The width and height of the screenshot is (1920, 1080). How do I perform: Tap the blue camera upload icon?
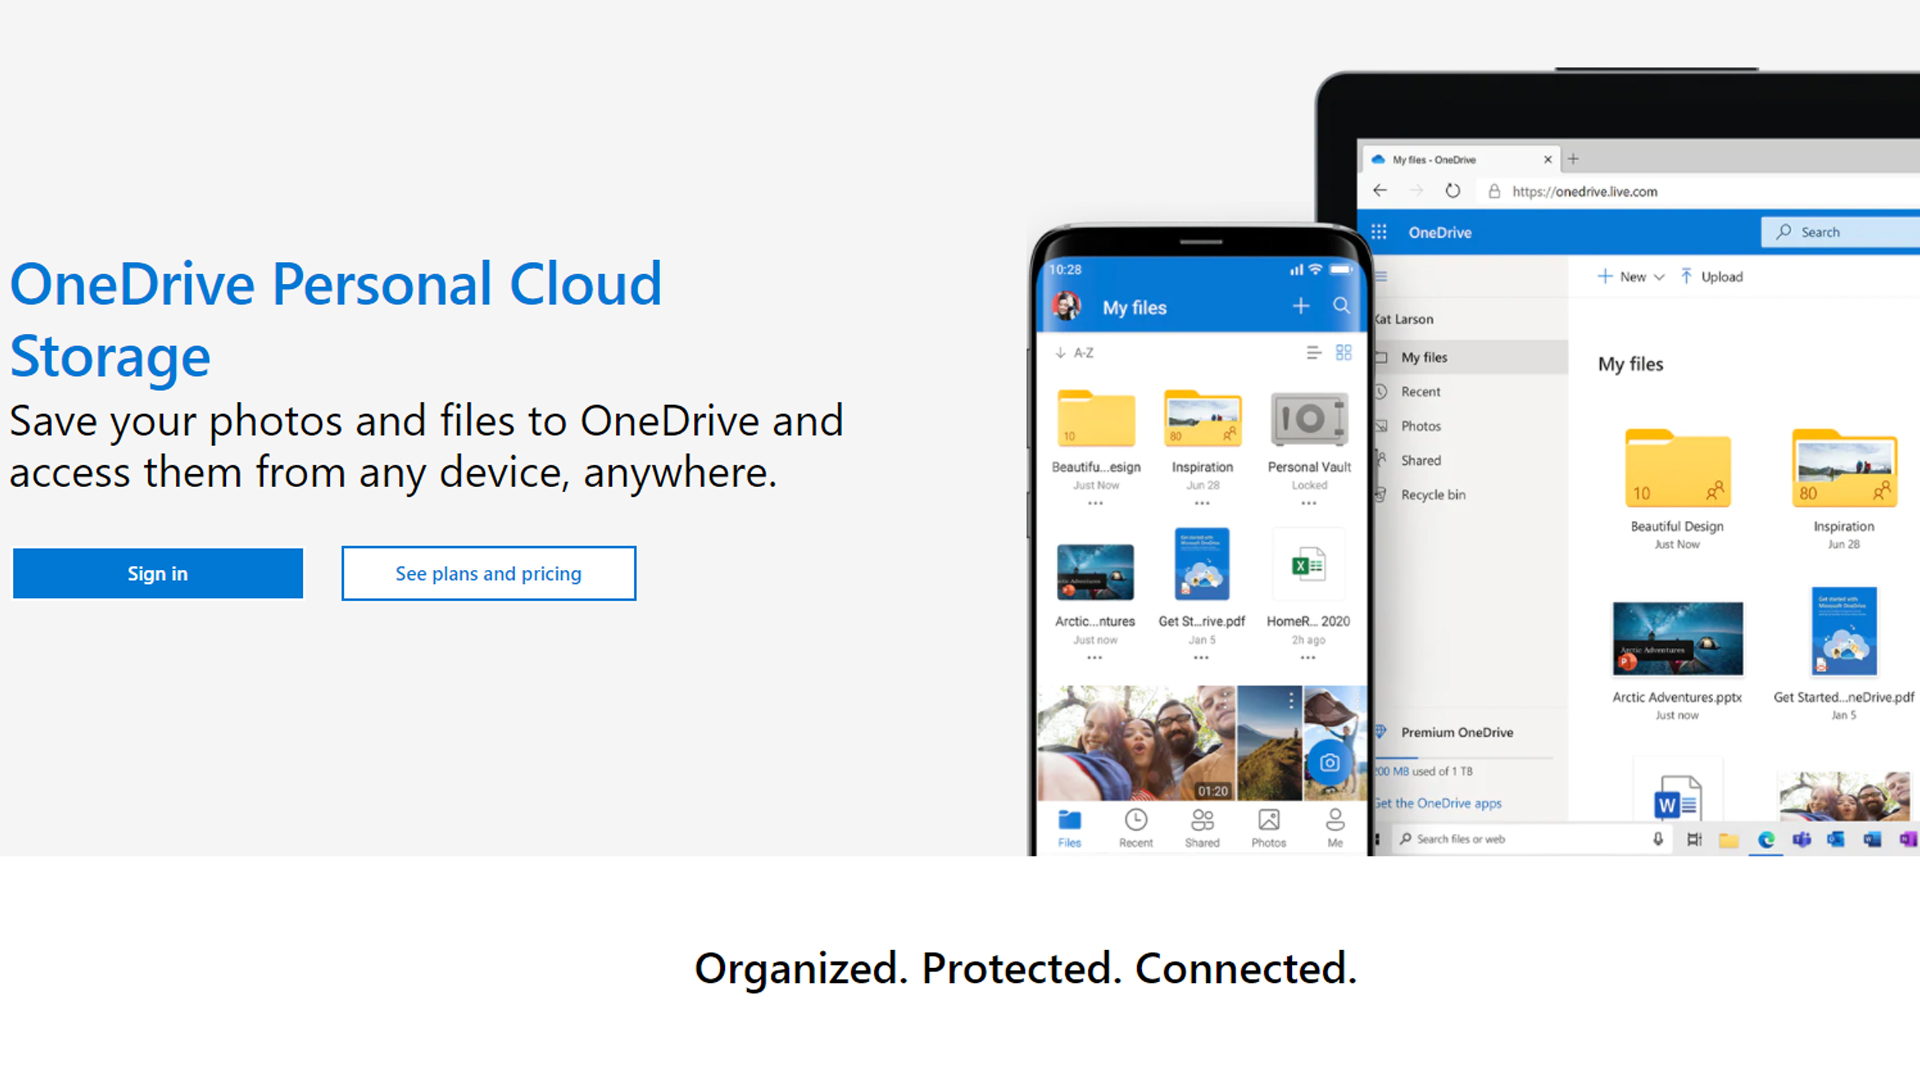1329,762
